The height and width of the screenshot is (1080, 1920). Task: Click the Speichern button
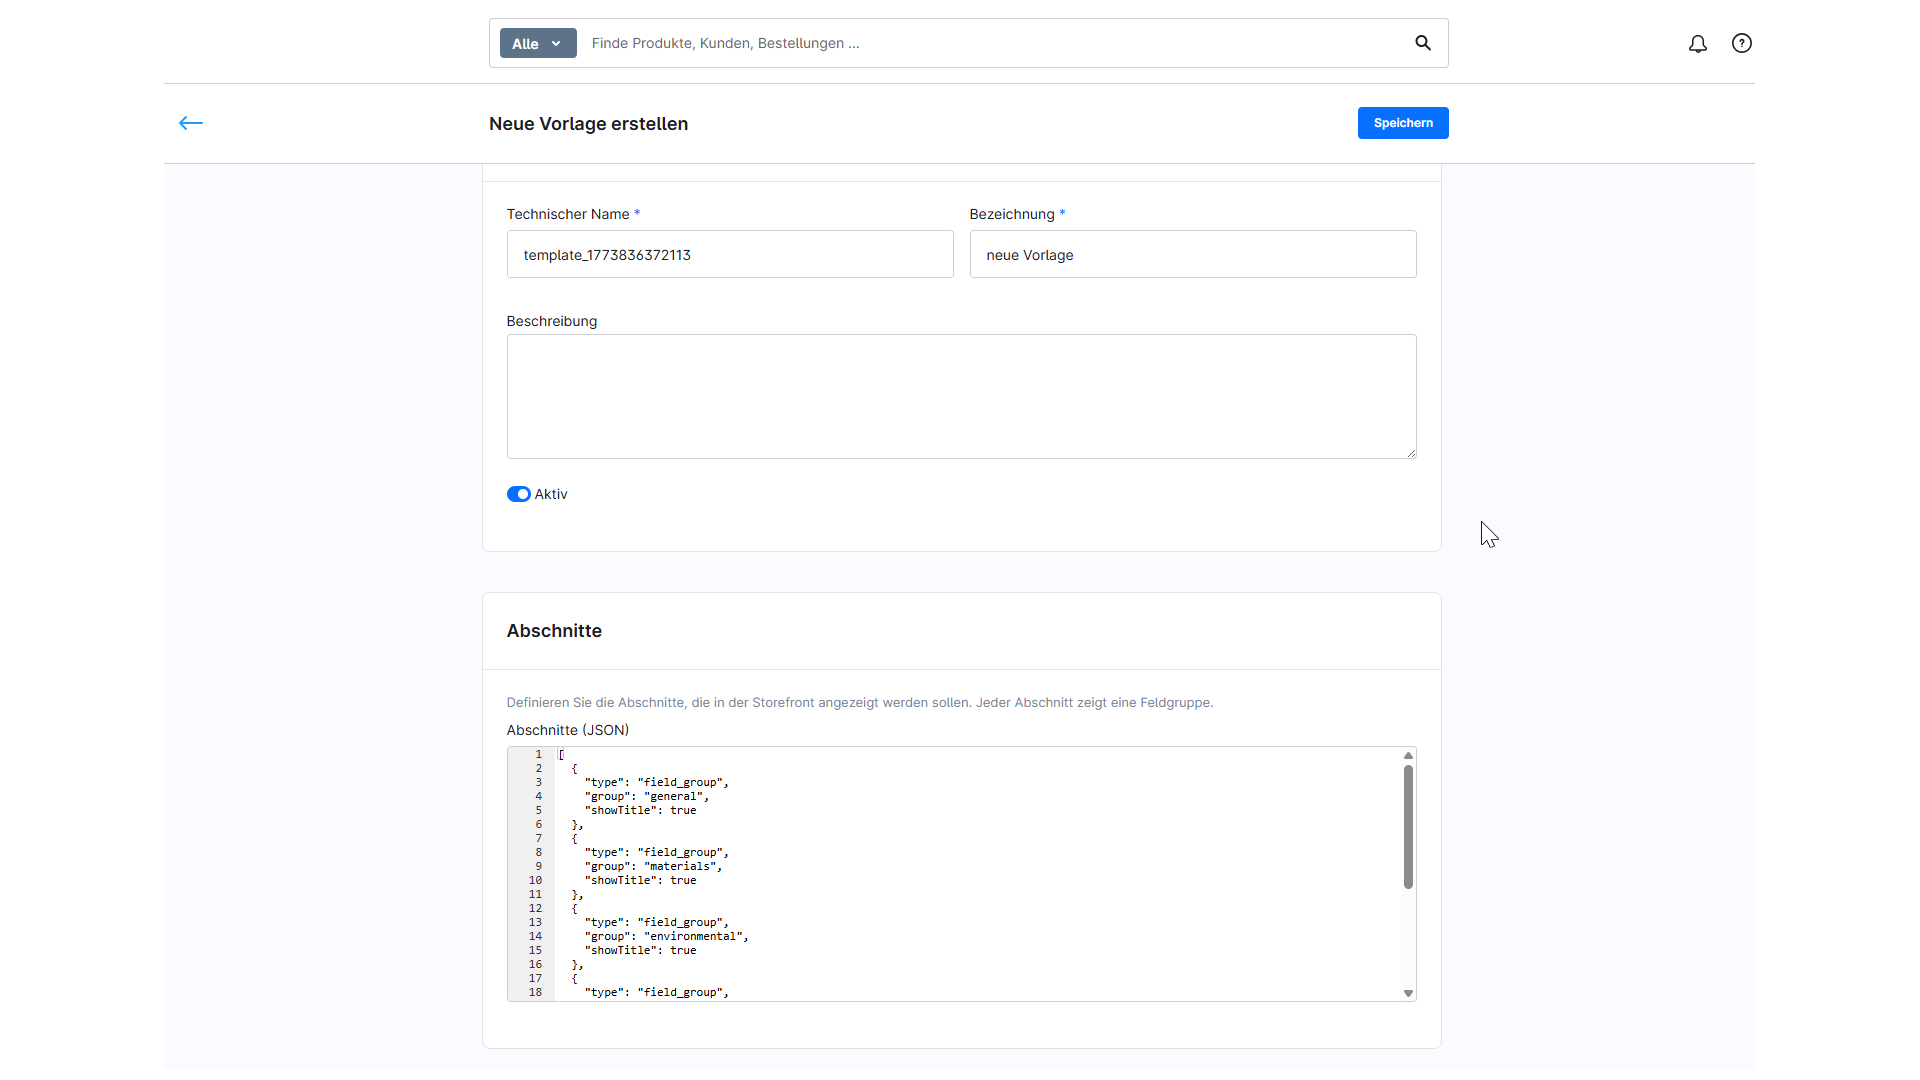1403,123
